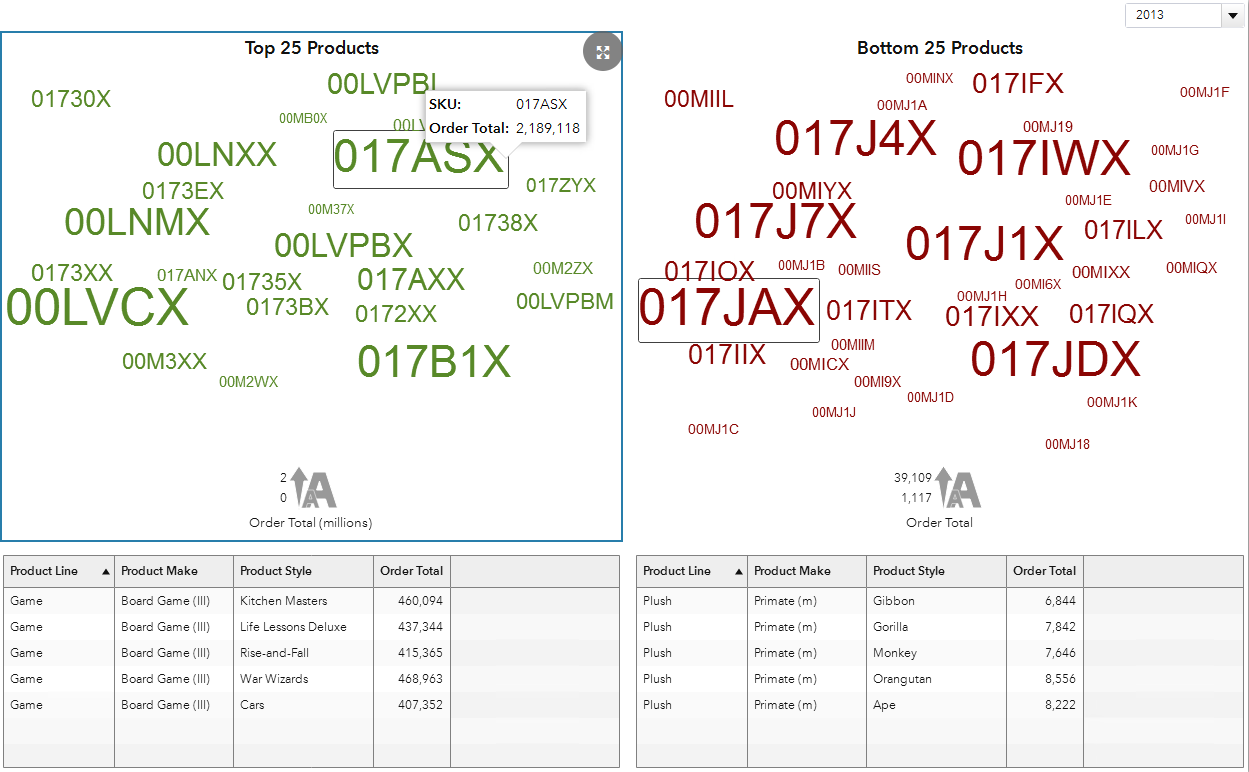This screenshot has height=772, width=1249.
Task: Click the 00LNMX word in the cloud
Action: [x=137, y=223]
